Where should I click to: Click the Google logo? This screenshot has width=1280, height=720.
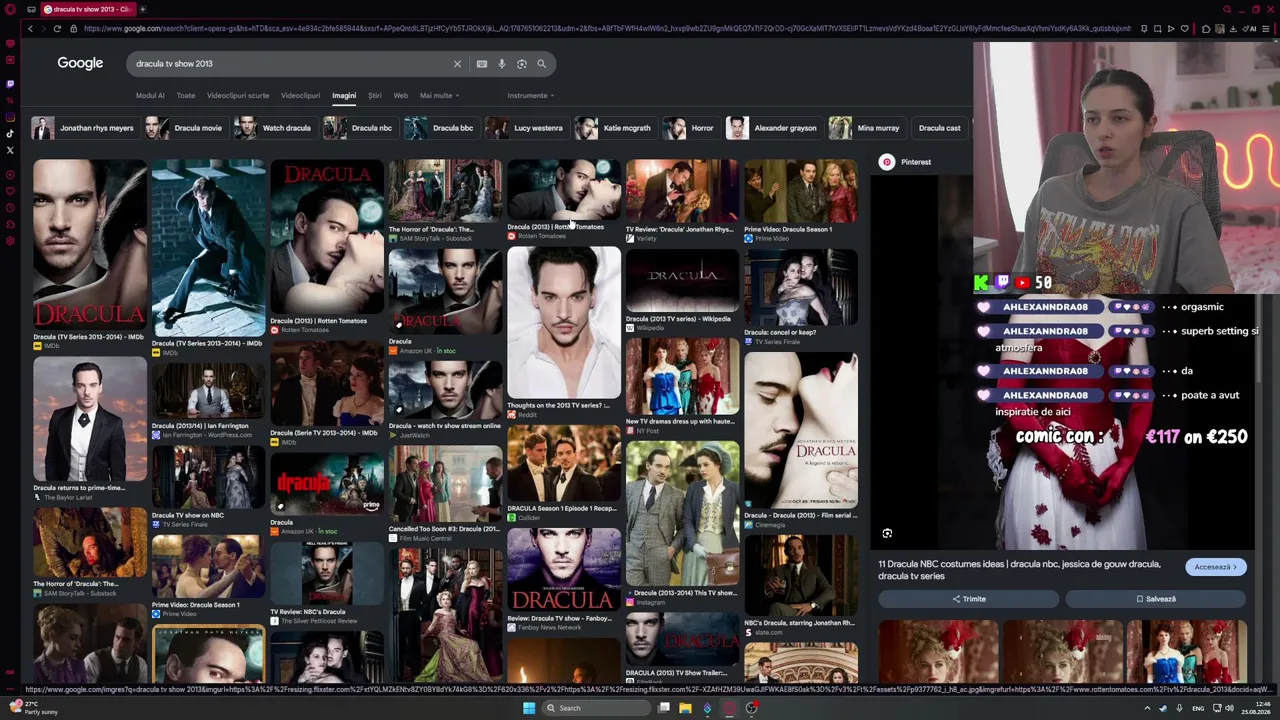point(80,64)
